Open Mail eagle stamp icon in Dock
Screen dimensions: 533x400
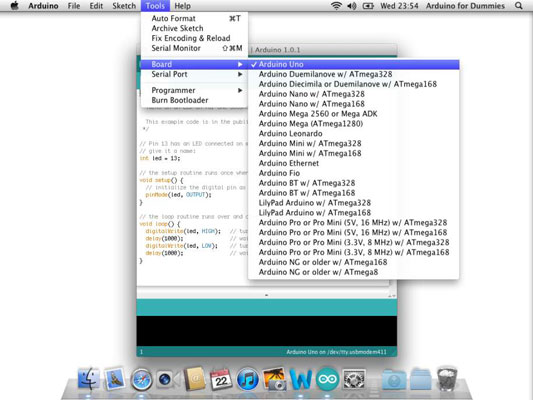115,379
